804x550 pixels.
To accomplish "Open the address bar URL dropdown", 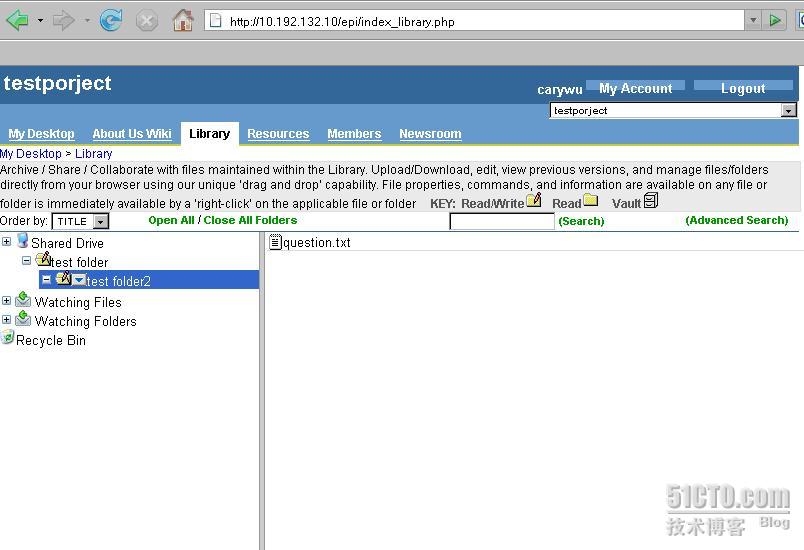I will (x=753, y=21).
